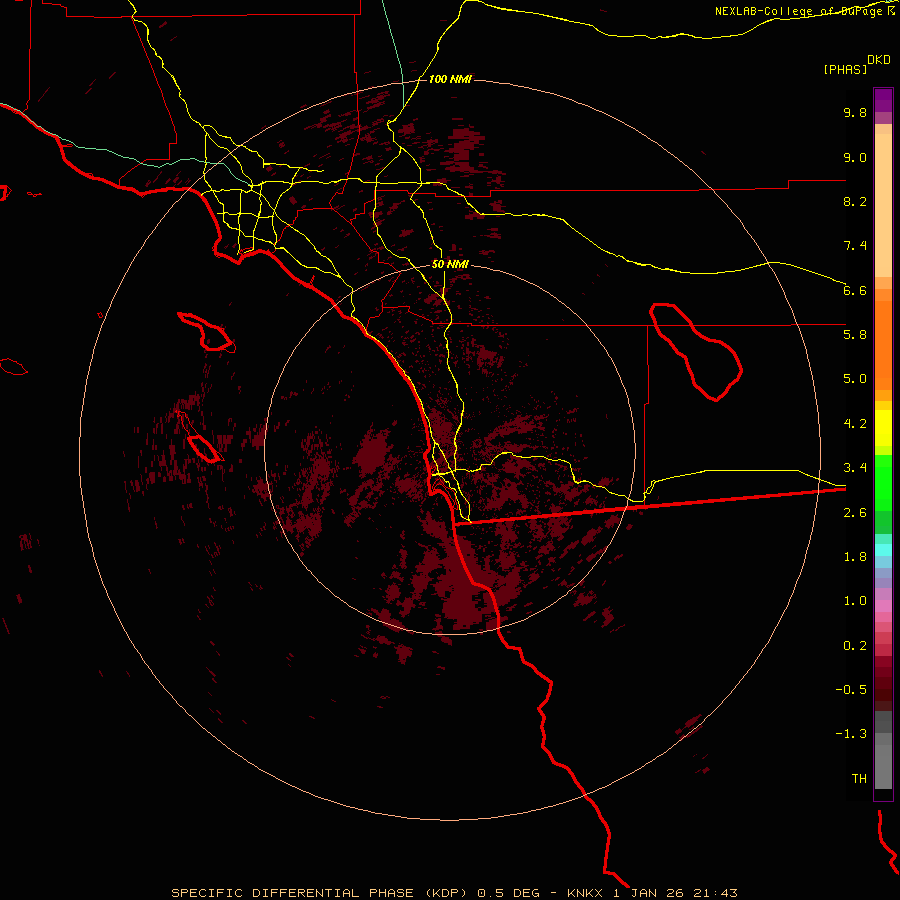Click the cyan band of the color bar
Viewport: 900px width, 900px height.
click(883, 550)
